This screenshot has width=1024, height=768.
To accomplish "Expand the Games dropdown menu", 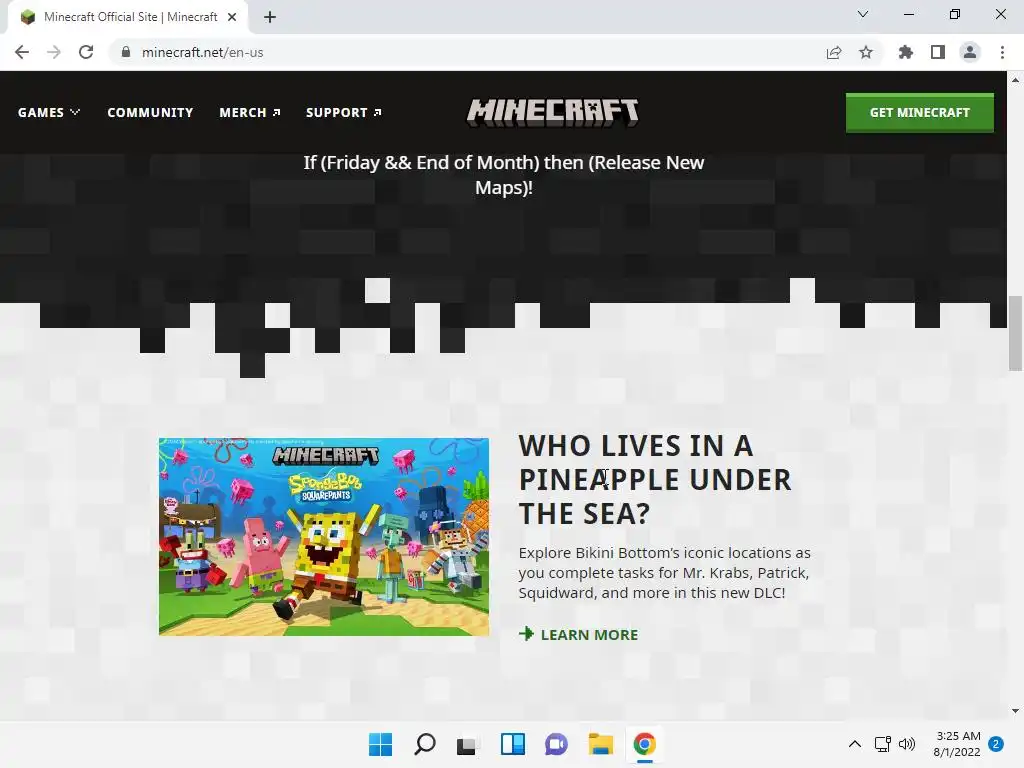I will coord(49,112).
